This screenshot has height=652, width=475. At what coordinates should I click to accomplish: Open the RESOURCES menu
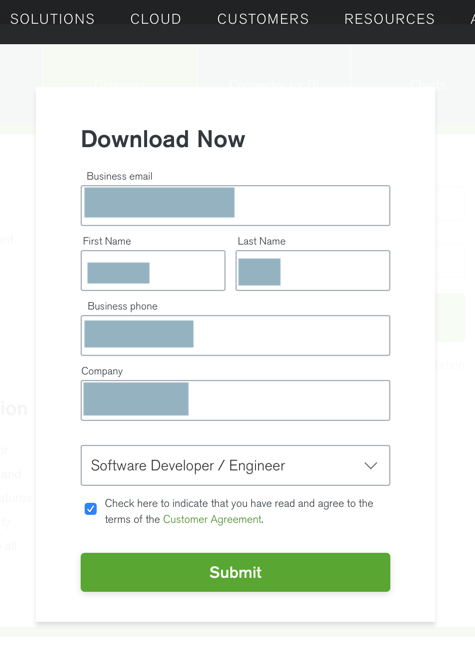pos(389,19)
